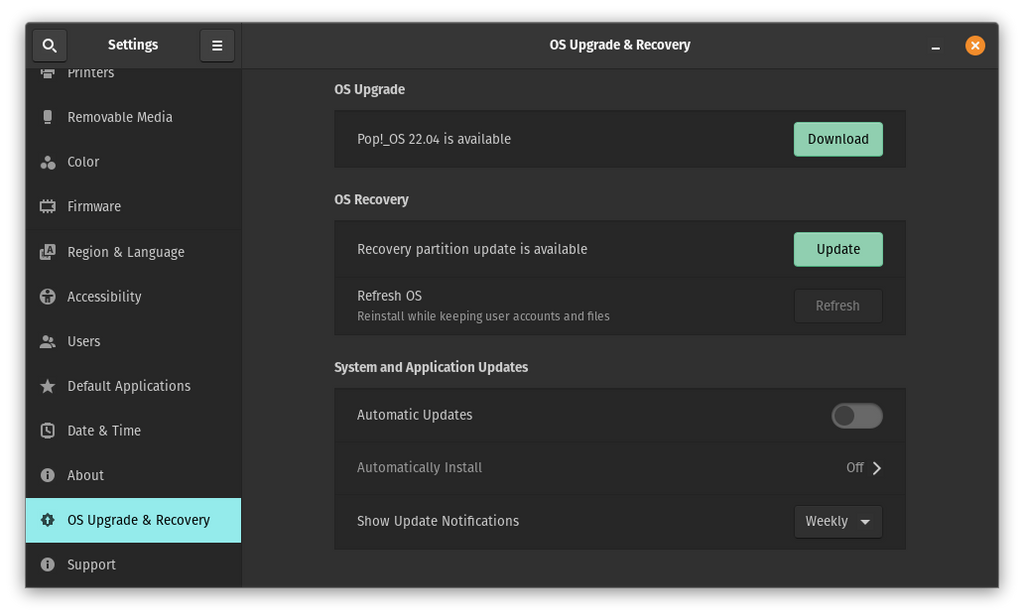Click the disabled Refresh toggle area
The height and width of the screenshot is (616, 1024).
[x=838, y=305]
